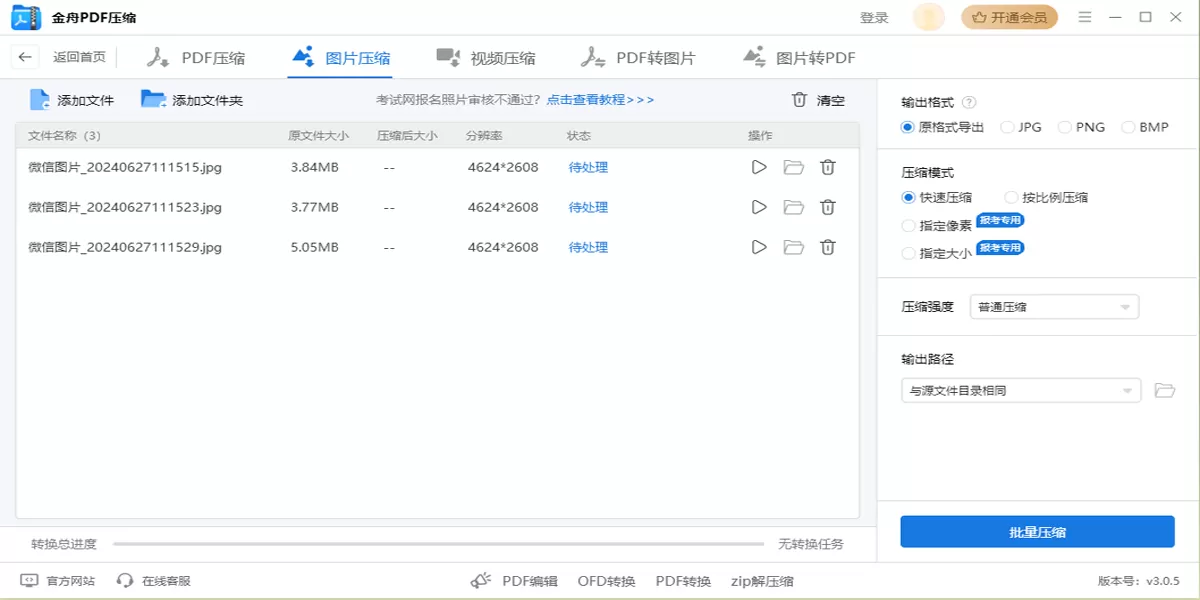Click the back arrow icon
Viewport: 1200px width, 600px height.
tap(26, 57)
